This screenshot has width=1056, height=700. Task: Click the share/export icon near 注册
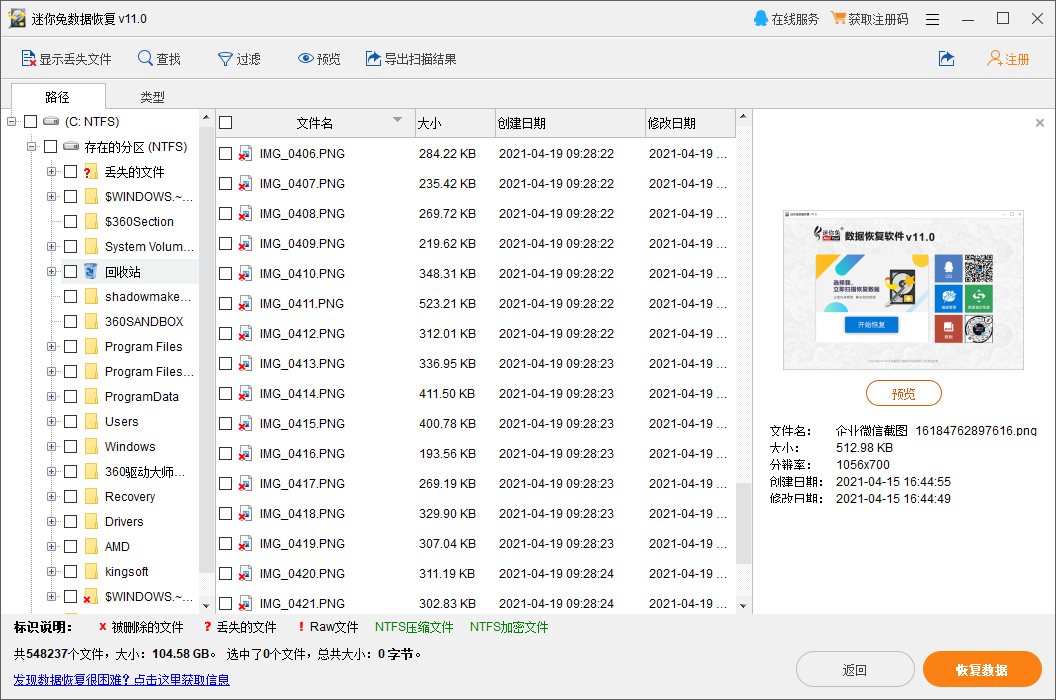tap(946, 58)
